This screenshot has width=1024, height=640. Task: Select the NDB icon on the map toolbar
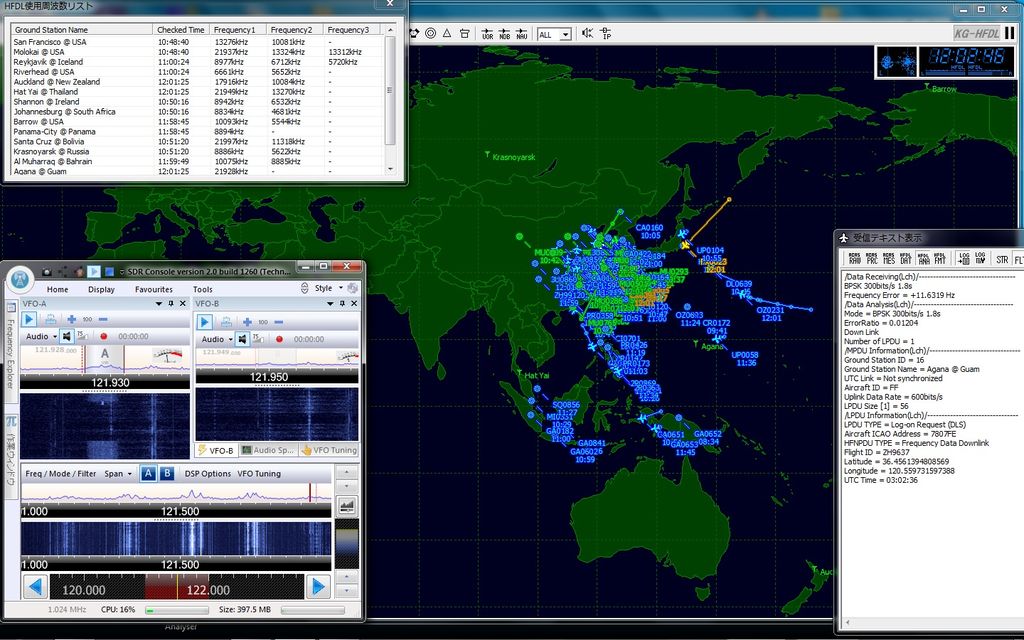(503, 33)
